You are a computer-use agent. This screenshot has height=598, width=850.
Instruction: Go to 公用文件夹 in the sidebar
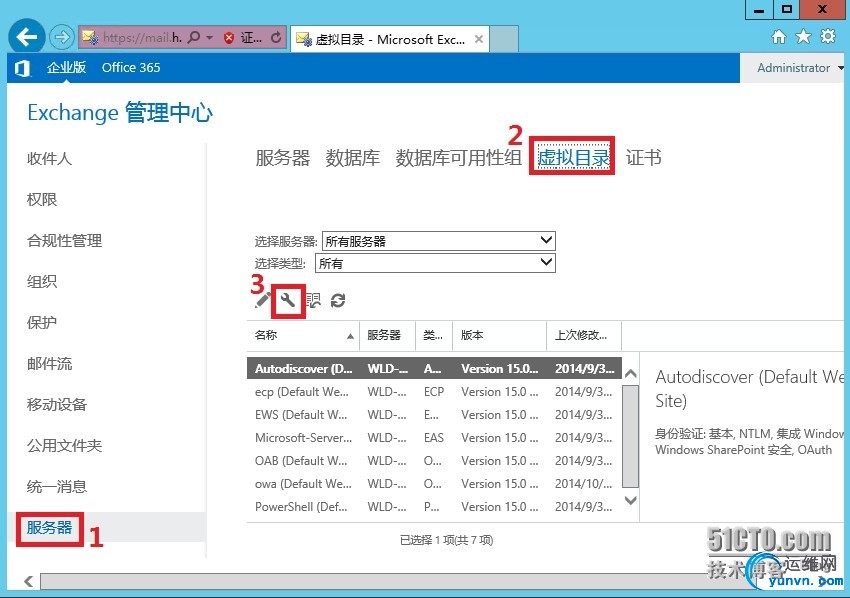point(64,445)
